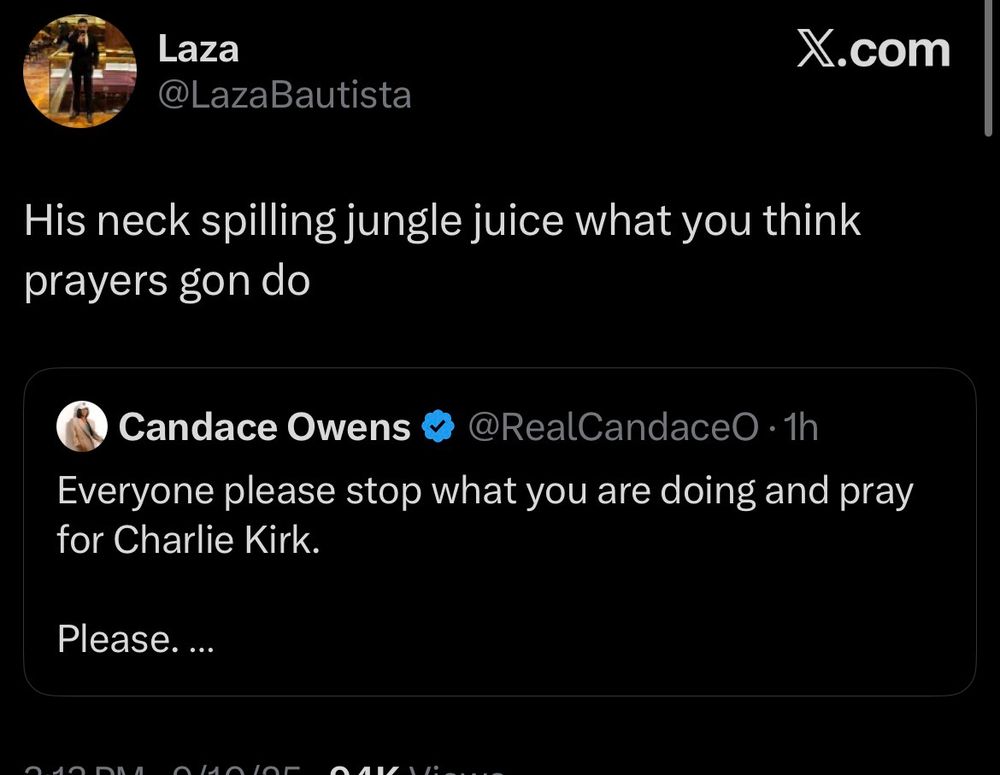Click the Candace Owens display name
Screen dimensions: 1000x775
click(264, 428)
